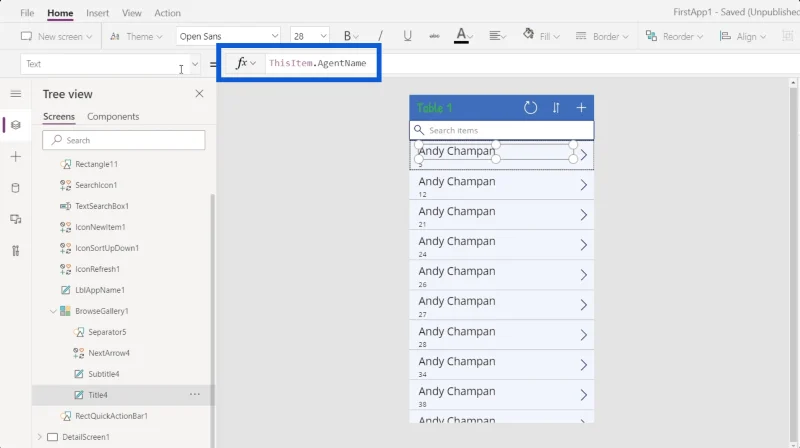Image resolution: width=800 pixels, height=448 pixels.
Task: Open the Title4 more options ellipsis
Action: point(195,394)
